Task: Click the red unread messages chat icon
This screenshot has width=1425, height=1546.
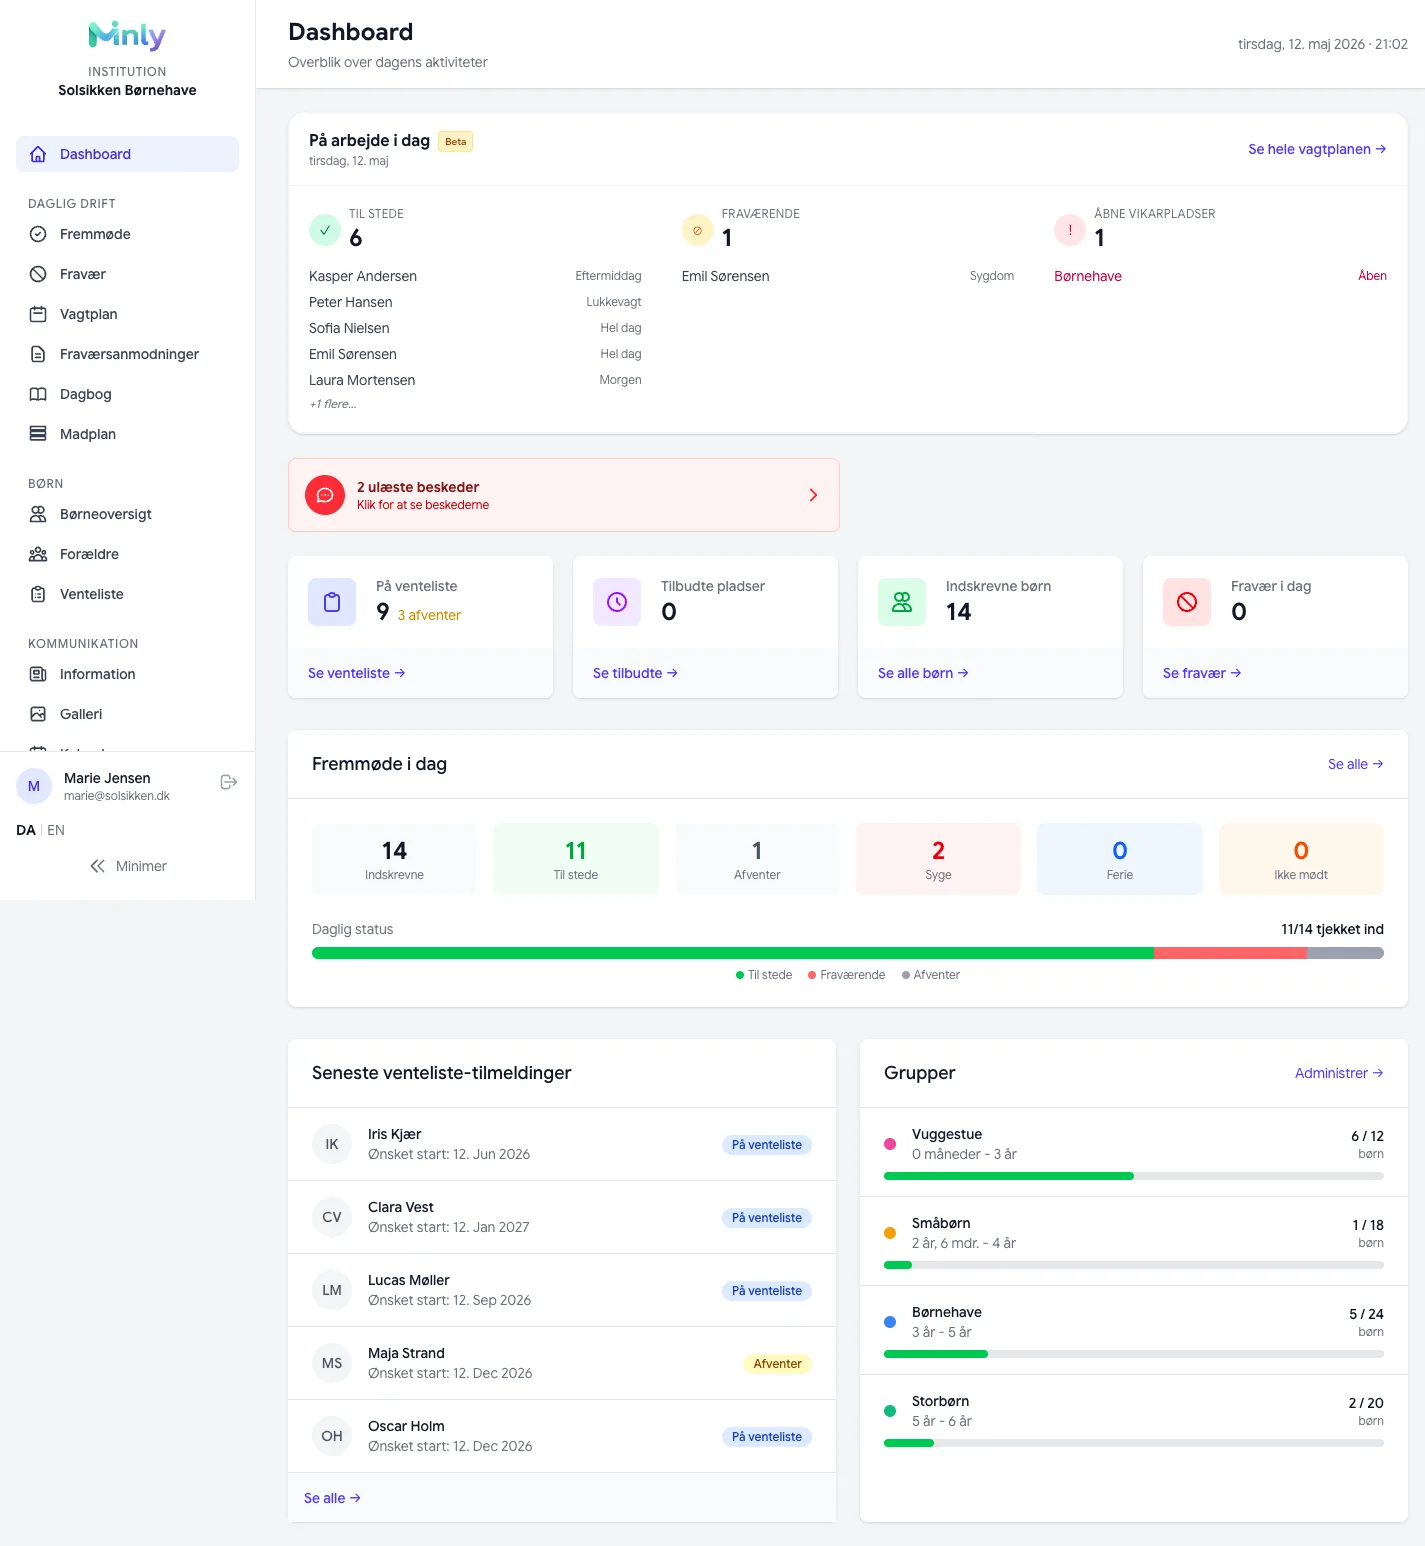Action: (x=325, y=495)
